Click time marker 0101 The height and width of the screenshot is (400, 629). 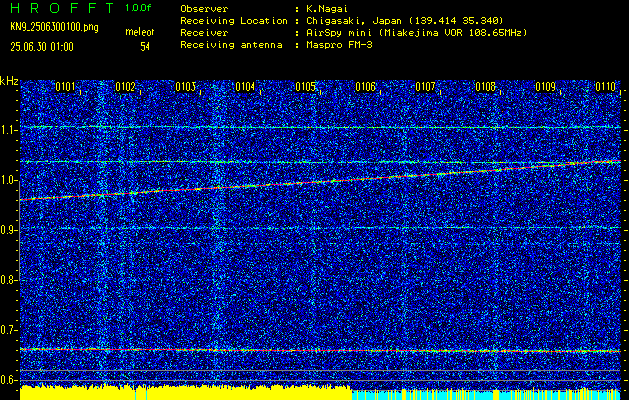(65, 87)
